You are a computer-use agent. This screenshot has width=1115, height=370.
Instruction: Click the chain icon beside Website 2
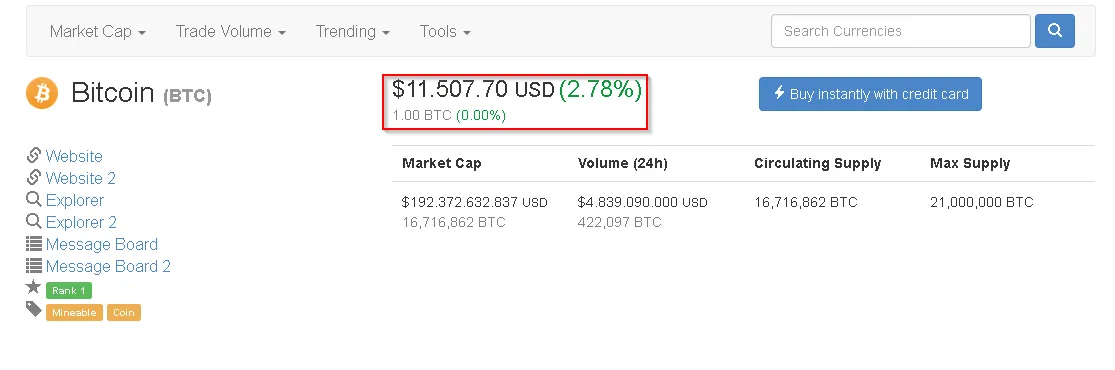point(33,177)
